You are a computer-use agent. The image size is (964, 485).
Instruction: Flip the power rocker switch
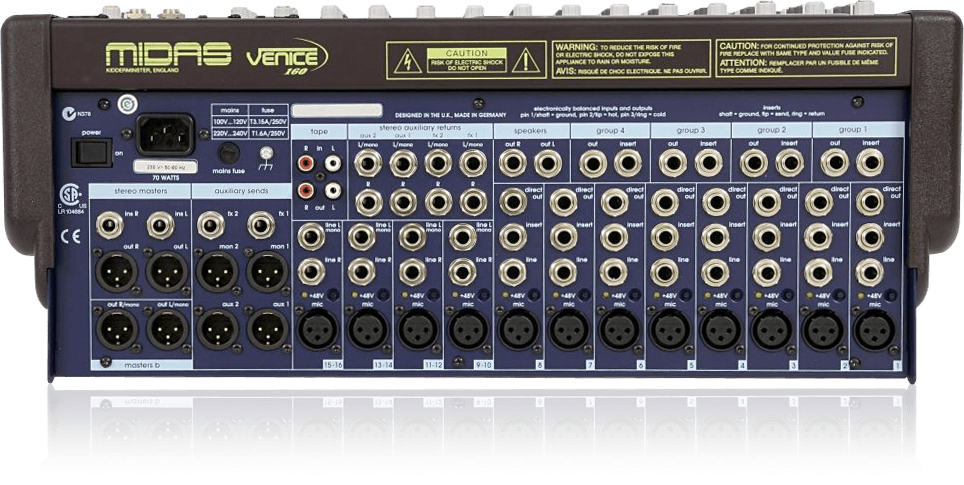point(92,152)
